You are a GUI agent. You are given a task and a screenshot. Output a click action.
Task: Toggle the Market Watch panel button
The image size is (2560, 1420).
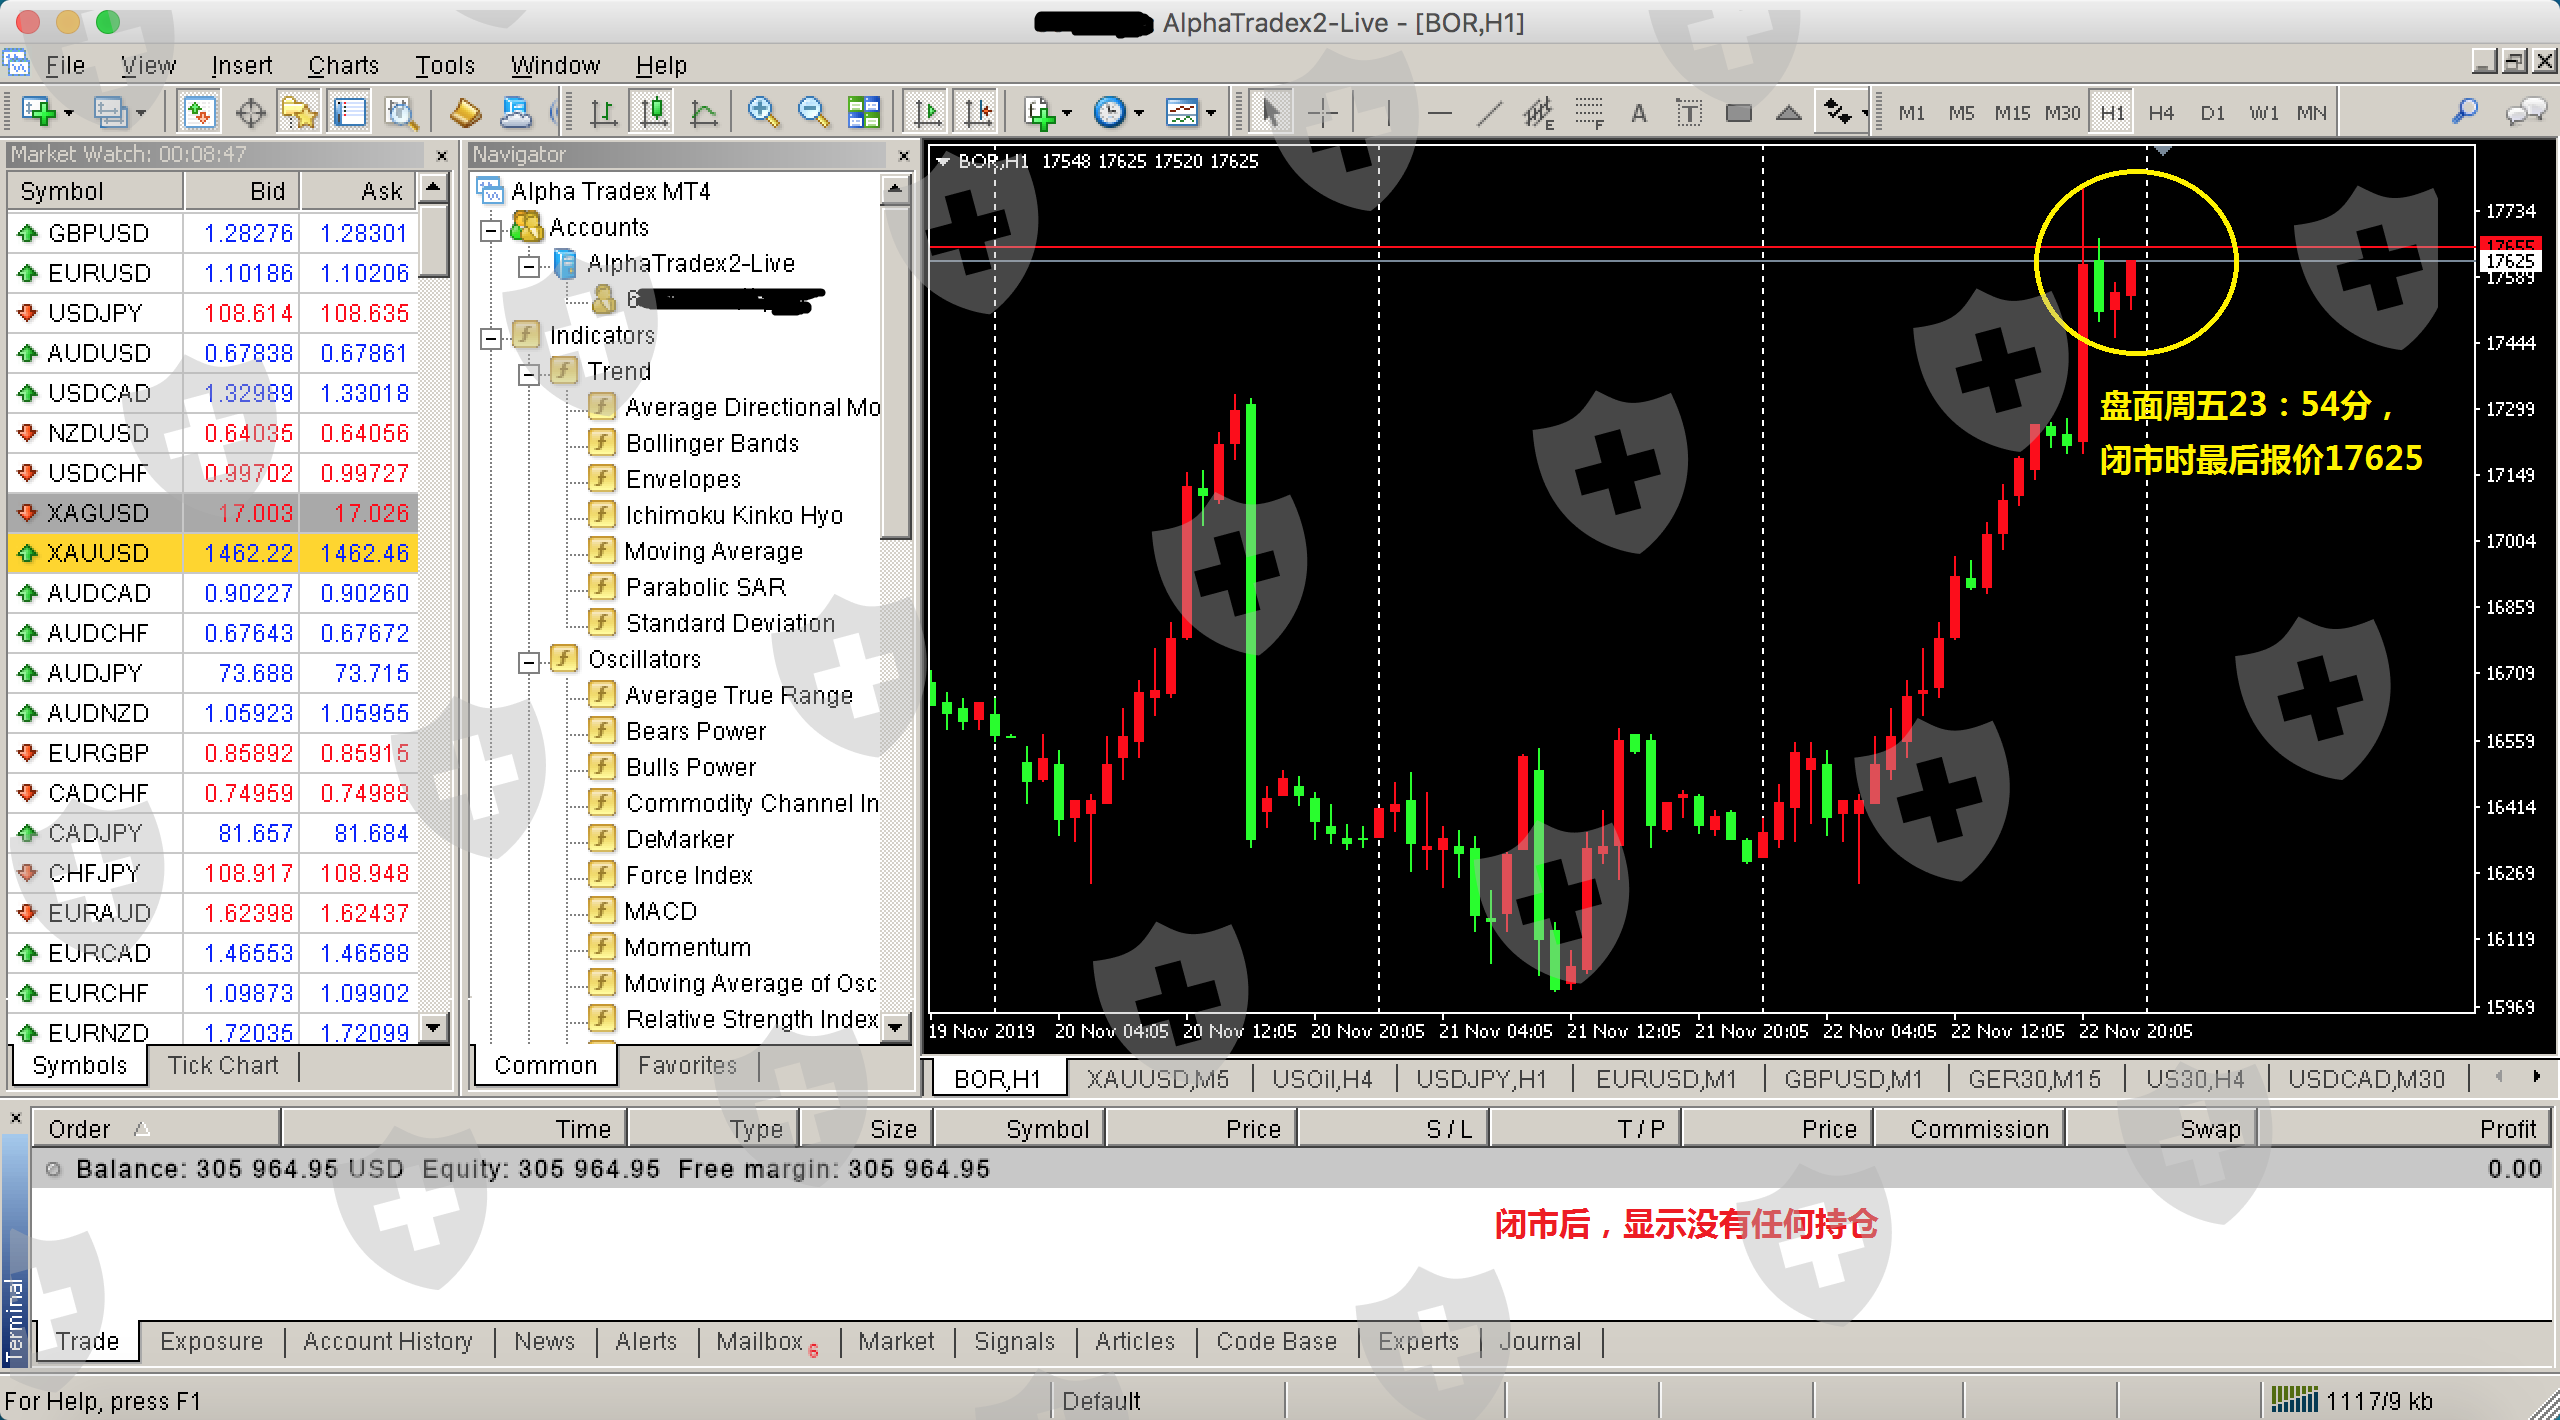point(199,112)
